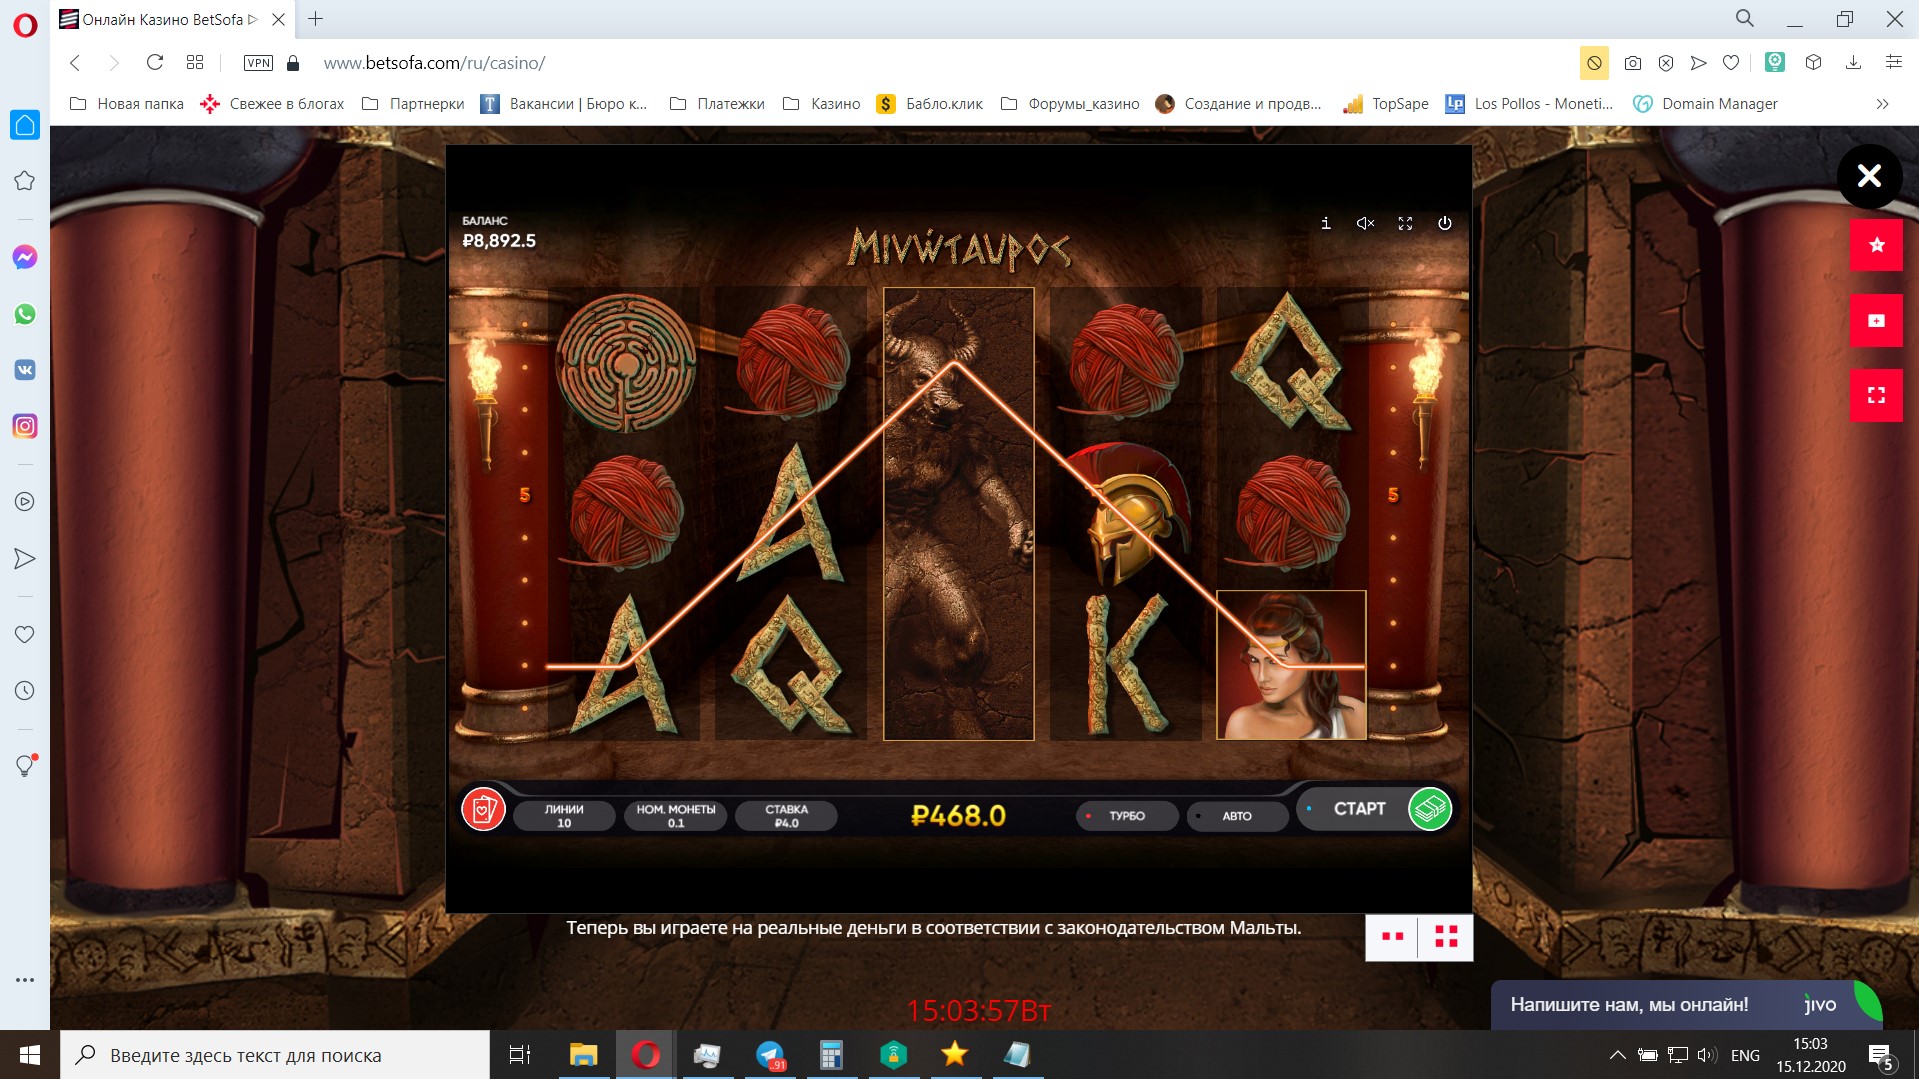Viewport: 1919px width, 1079px height.
Task: Click the Windows taskbar search box
Action: [x=275, y=1055]
